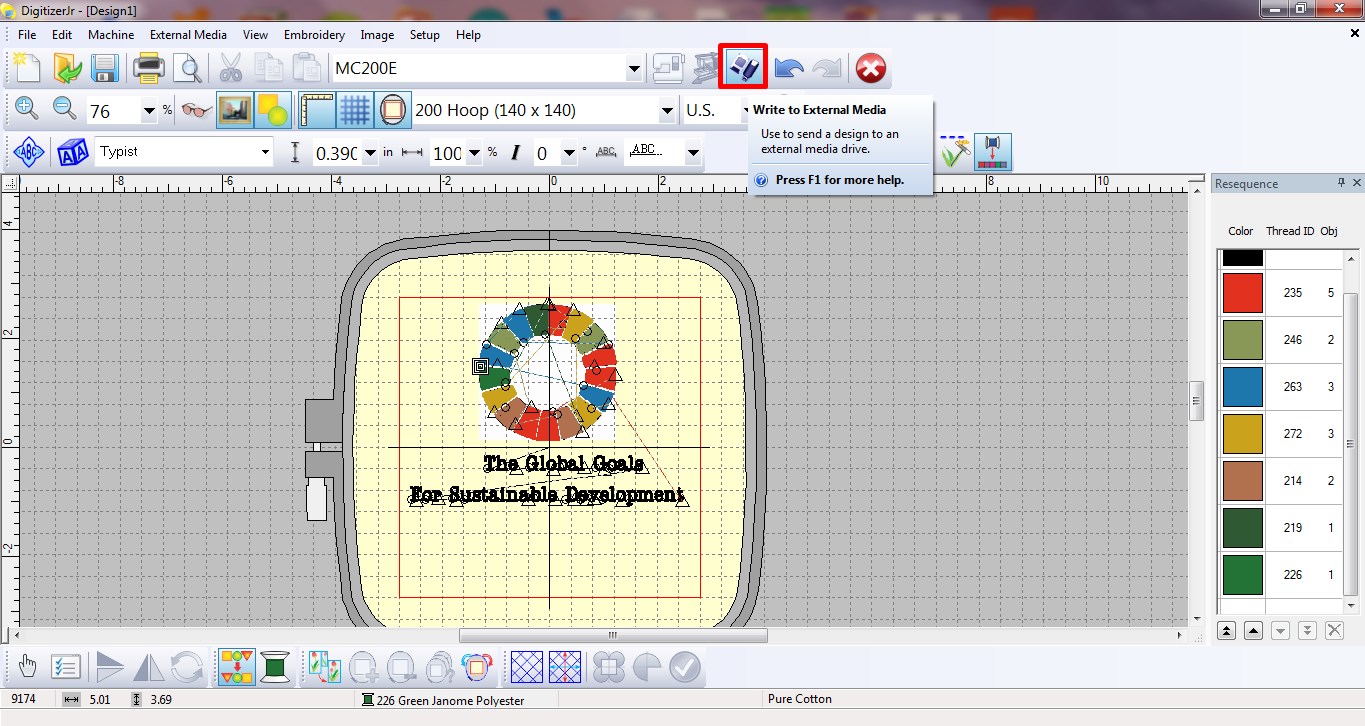Select dark green thread 219 swatch
The width and height of the screenshot is (1365, 726).
click(1243, 528)
